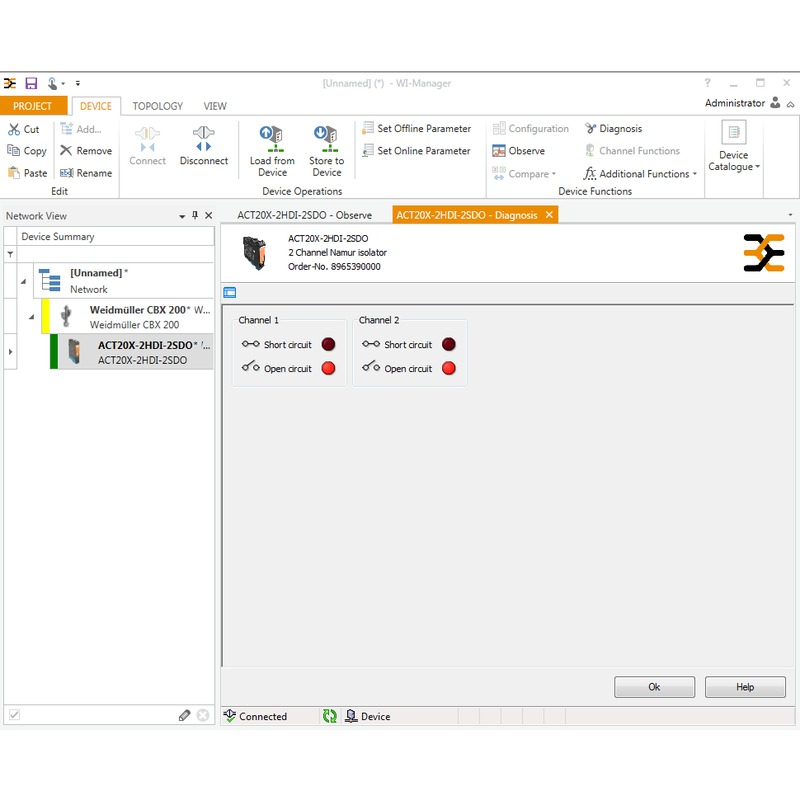Click the cancel circle icon in Network View

tap(203, 715)
